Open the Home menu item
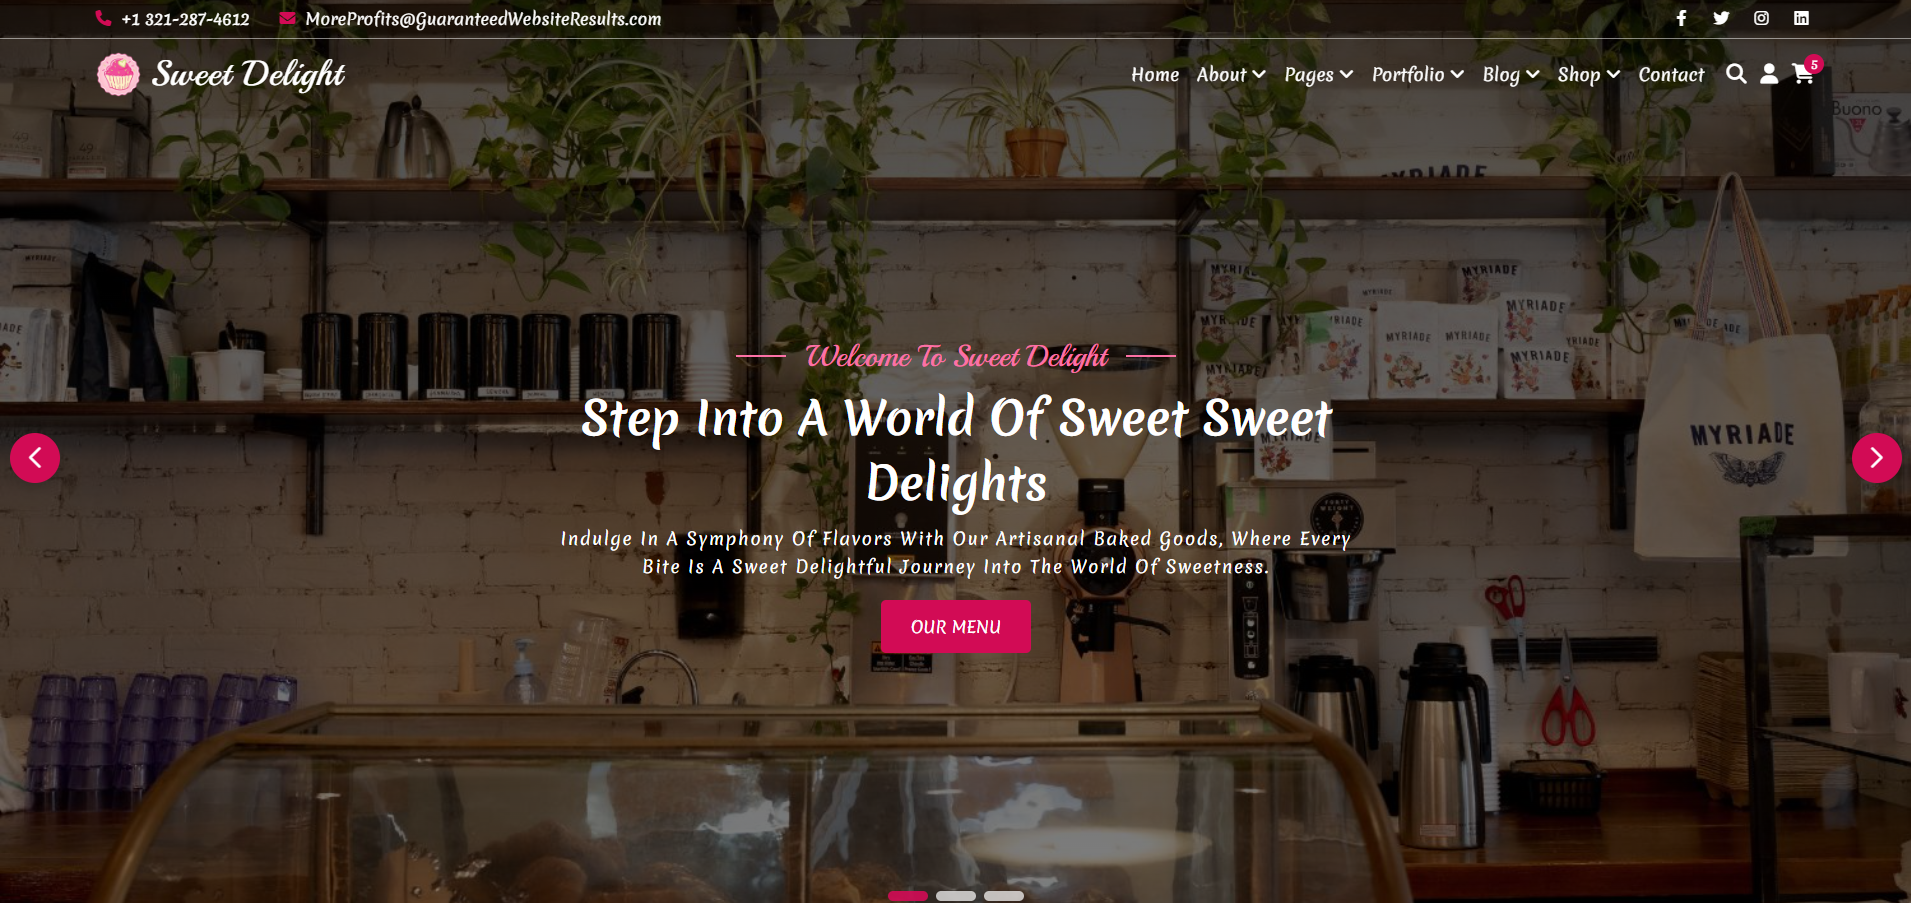1911x903 pixels. (1155, 75)
